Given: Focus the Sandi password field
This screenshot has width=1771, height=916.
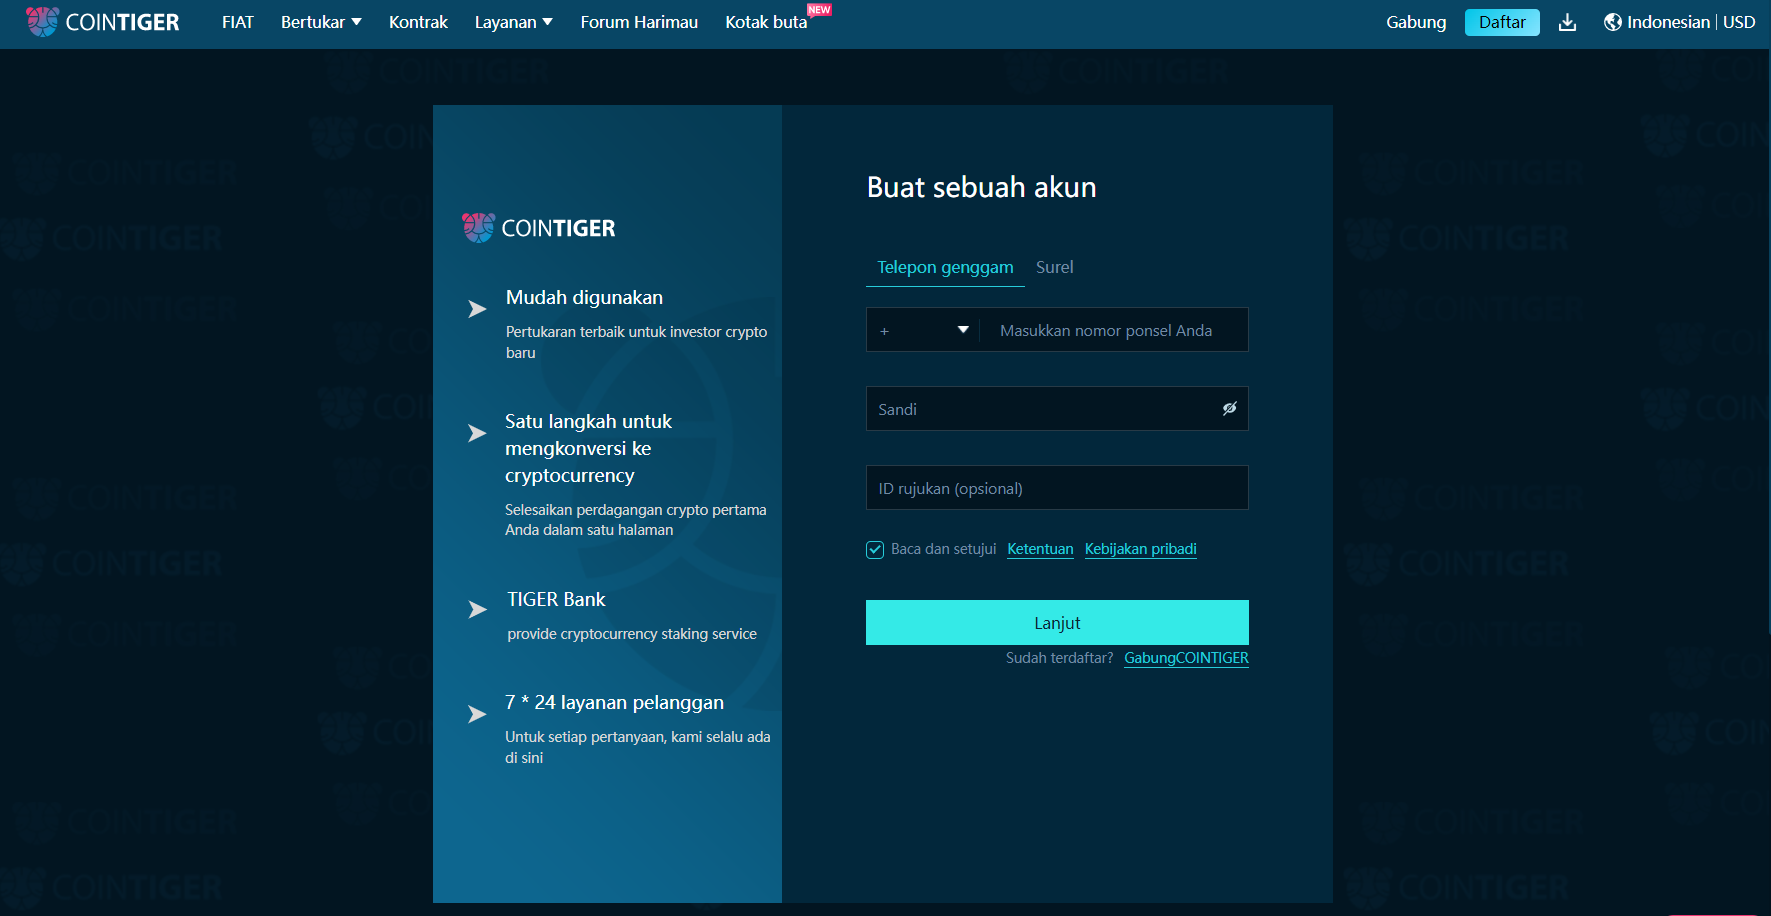Looking at the screenshot, I should click(x=1057, y=408).
